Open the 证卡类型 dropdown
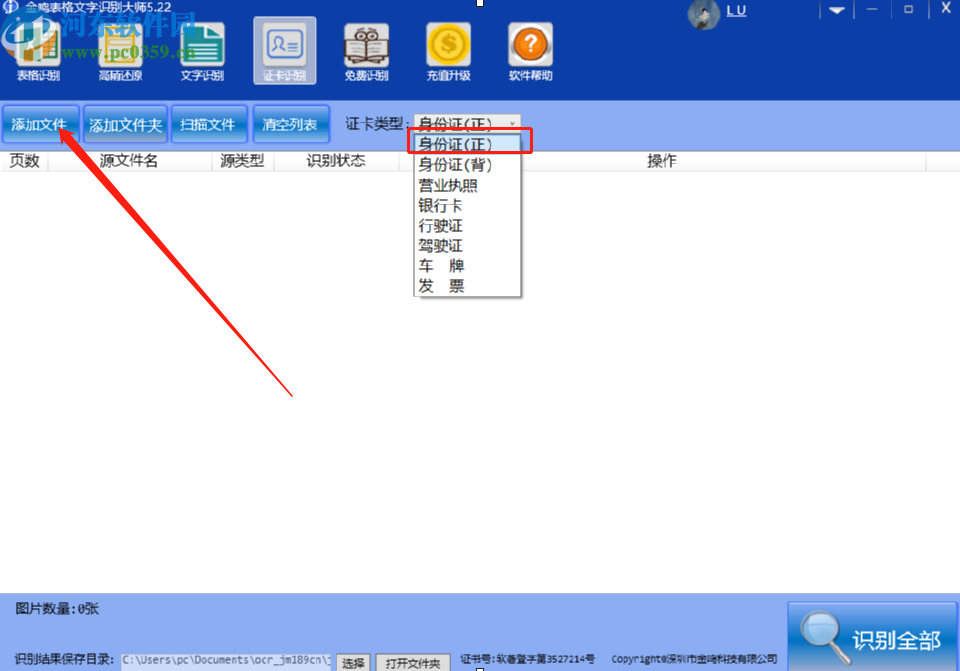Image resolution: width=960 pixels, height=671 pixels. [x=512, y=122]
